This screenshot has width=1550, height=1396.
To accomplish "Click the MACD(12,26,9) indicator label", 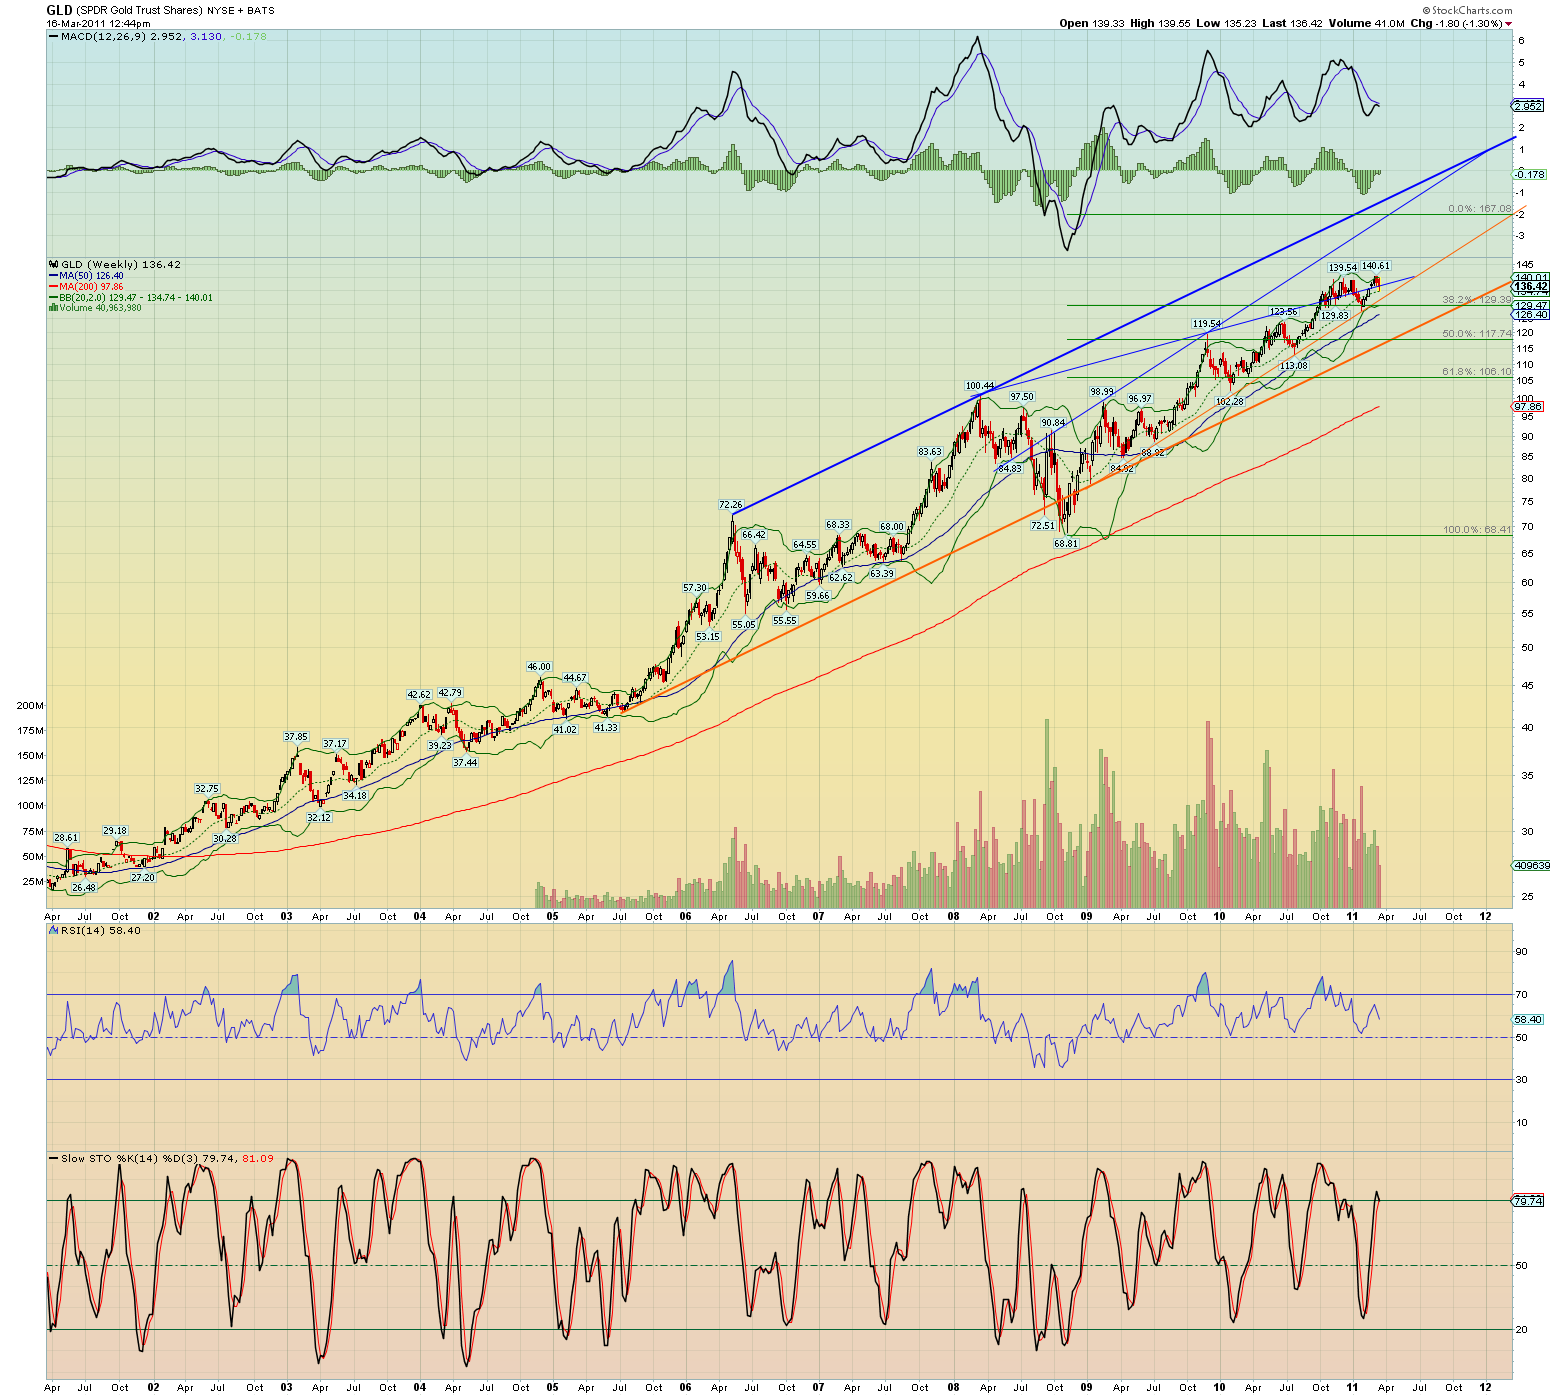I will 104,36.
